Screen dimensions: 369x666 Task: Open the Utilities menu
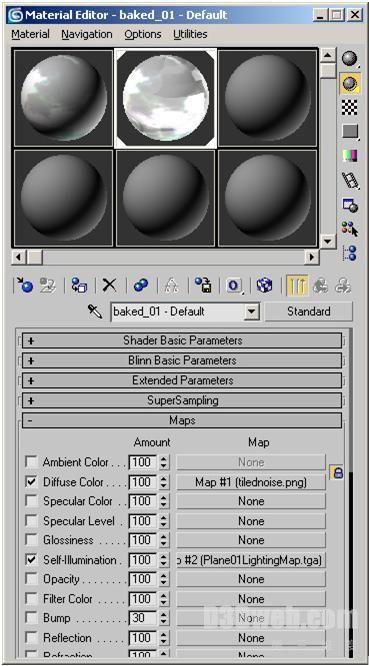coord(190,34)
